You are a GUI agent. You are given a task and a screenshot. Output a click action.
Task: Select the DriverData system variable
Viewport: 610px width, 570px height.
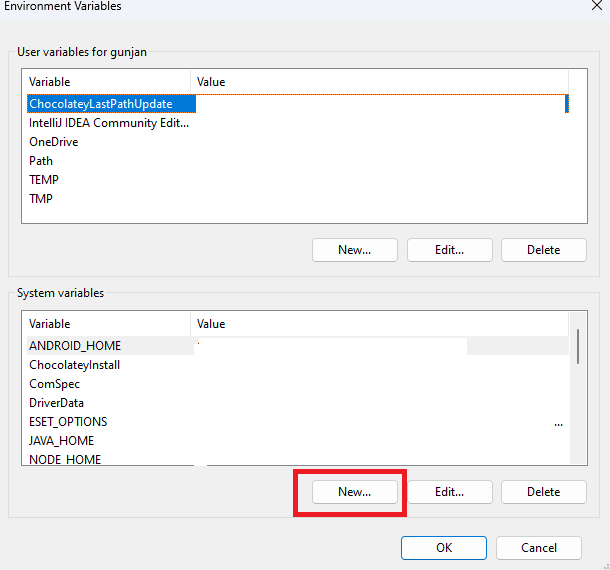tap(298, 403)
